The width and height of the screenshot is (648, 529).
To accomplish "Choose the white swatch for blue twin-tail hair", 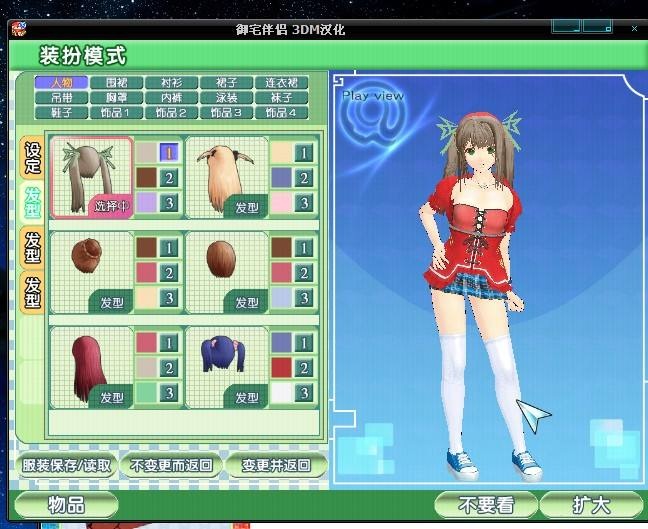I will click(x=281, y=393).
